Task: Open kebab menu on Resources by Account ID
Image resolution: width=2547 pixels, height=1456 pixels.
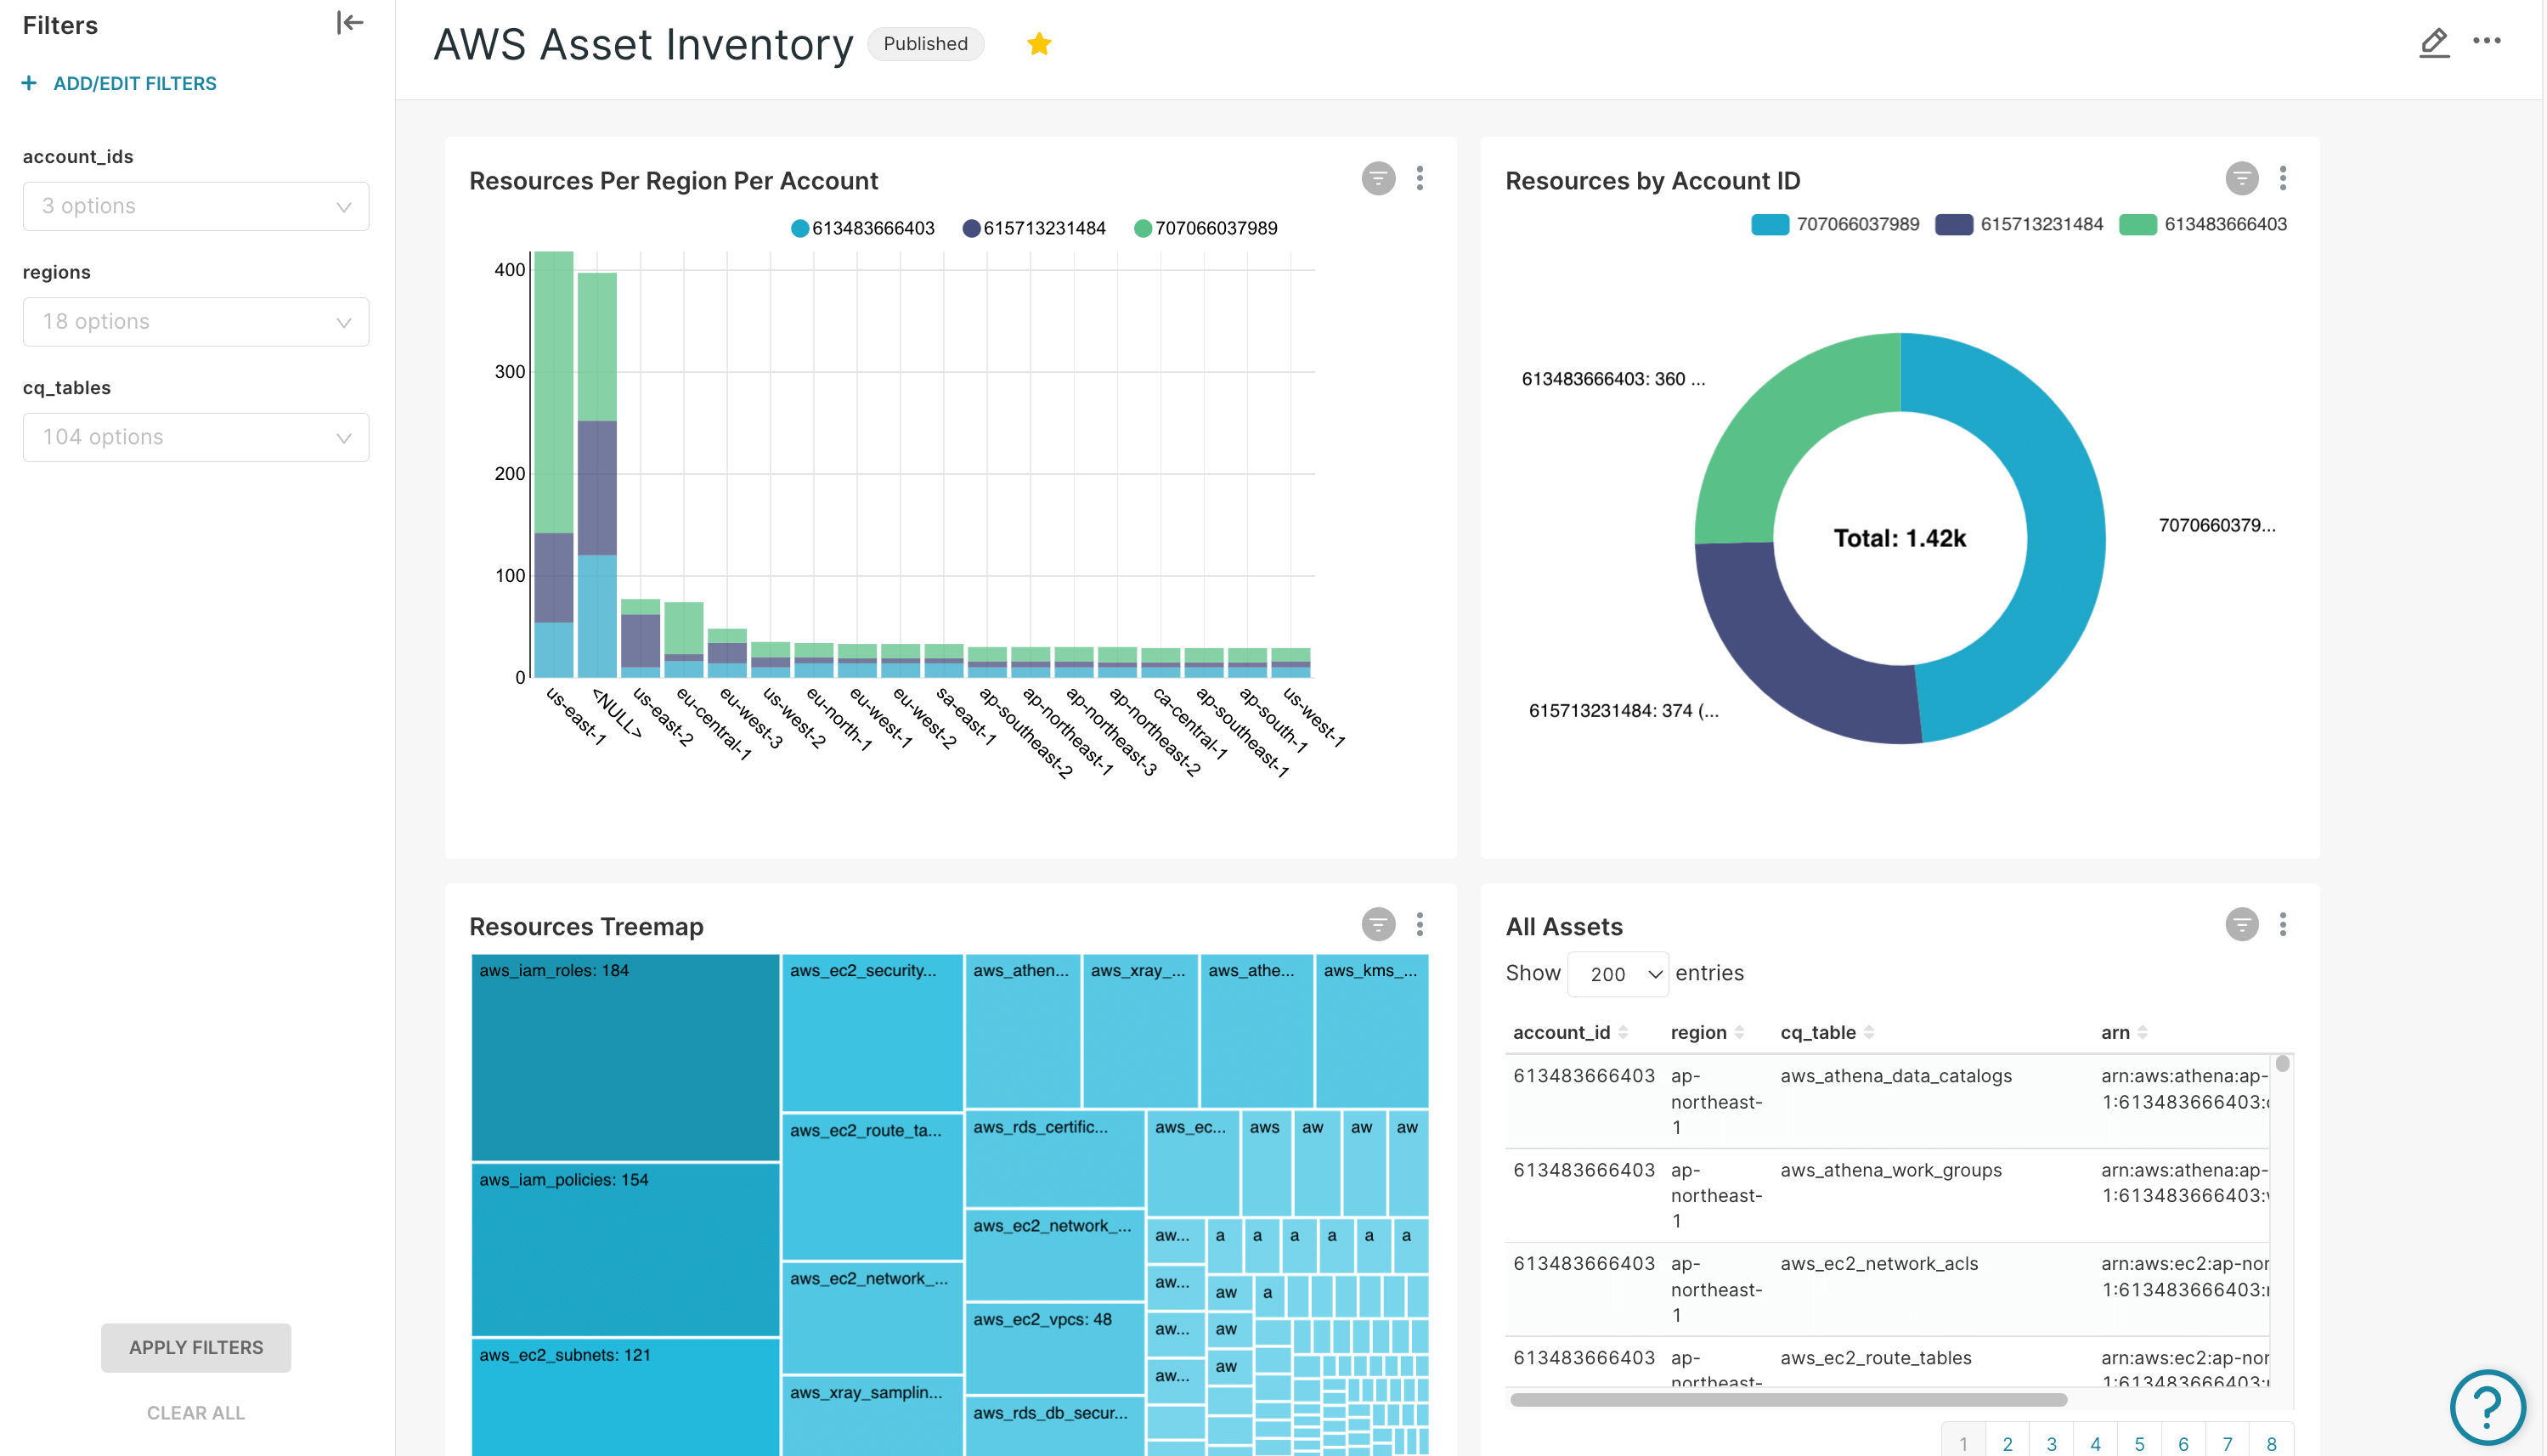Action: coord(2282,179)
